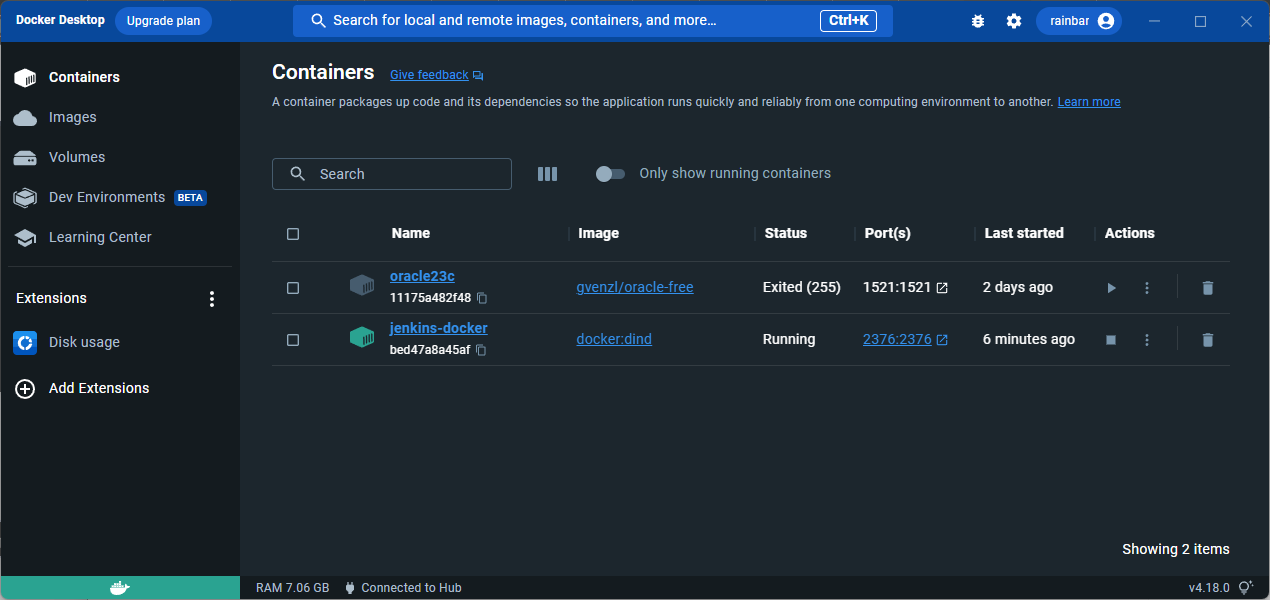Click the Connected to Hub status
The width and height of the screenshot is (1270, 600).
tap(403, 588)
